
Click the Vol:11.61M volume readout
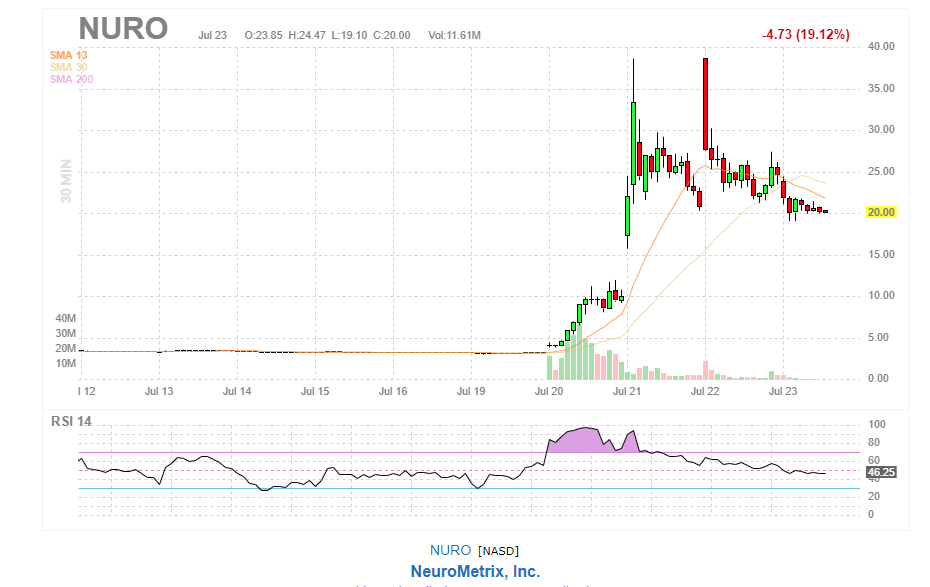[x=454, y=35]
